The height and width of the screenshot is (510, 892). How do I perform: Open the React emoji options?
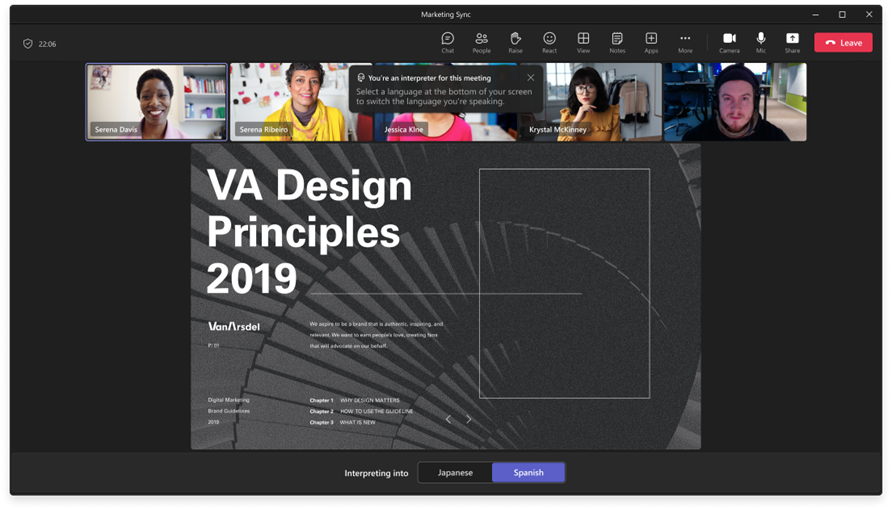(549, 41)
